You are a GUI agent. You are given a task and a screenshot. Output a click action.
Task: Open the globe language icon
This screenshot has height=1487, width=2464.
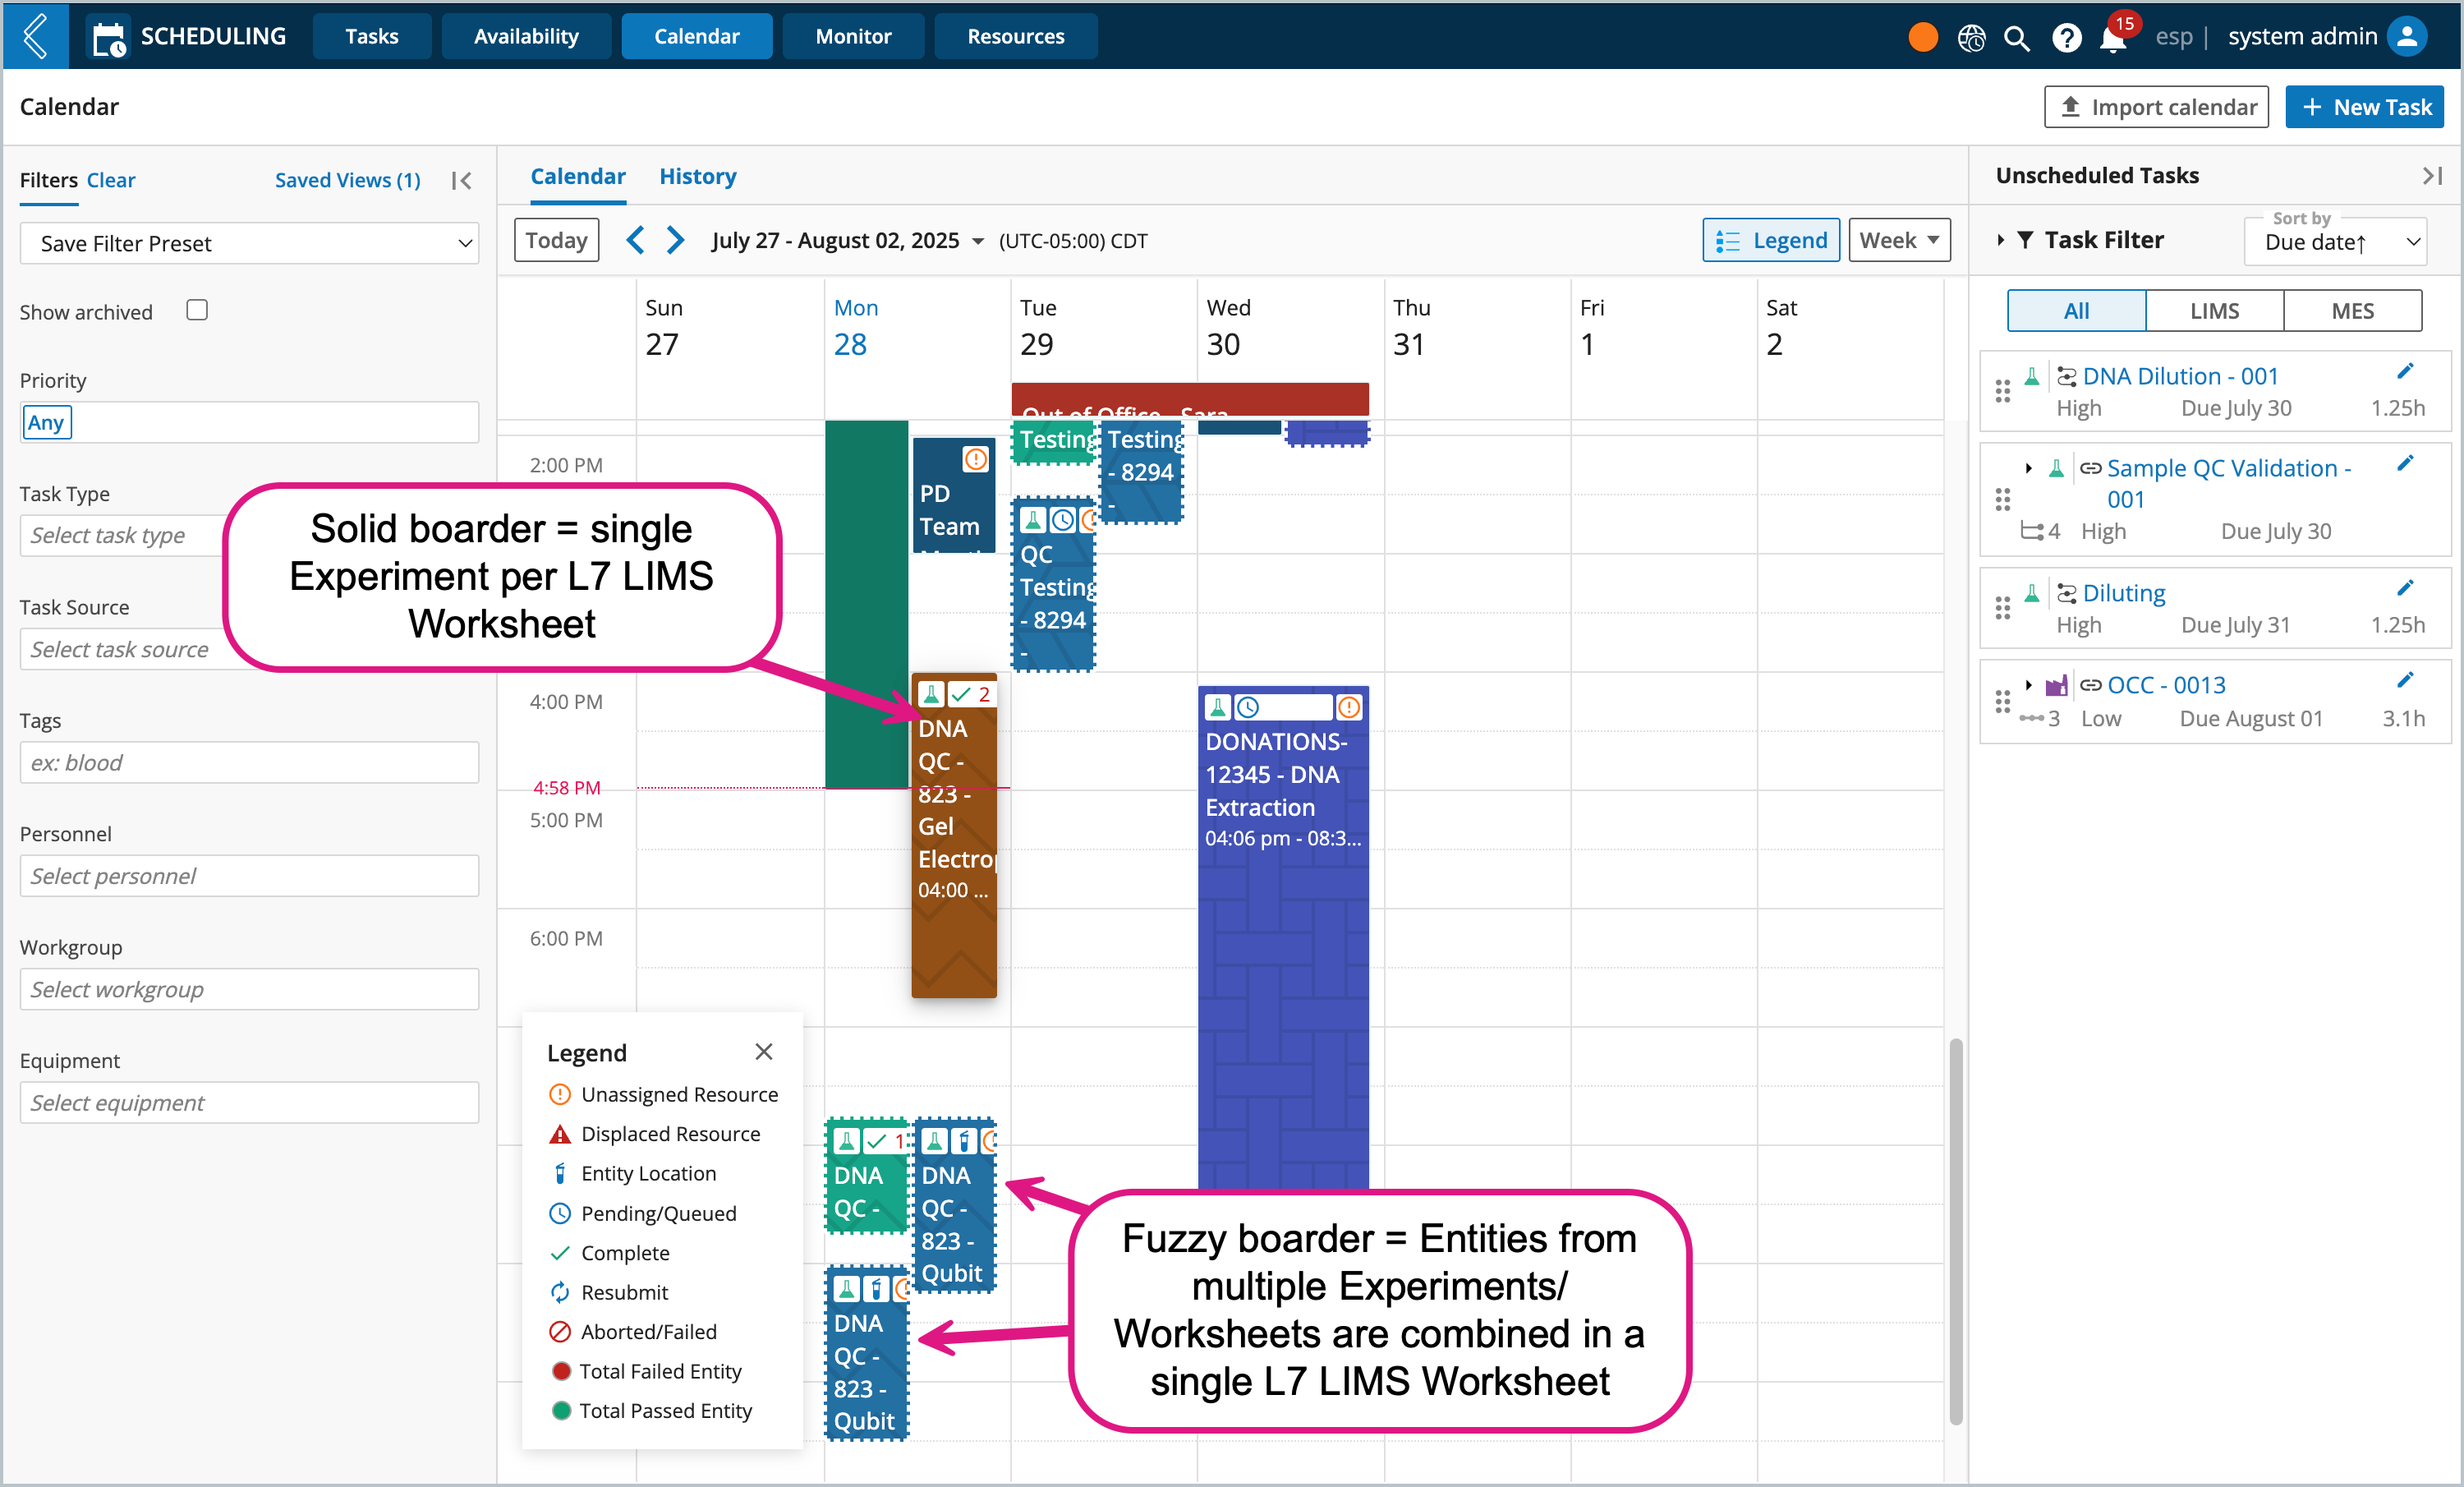point(1971,38)
